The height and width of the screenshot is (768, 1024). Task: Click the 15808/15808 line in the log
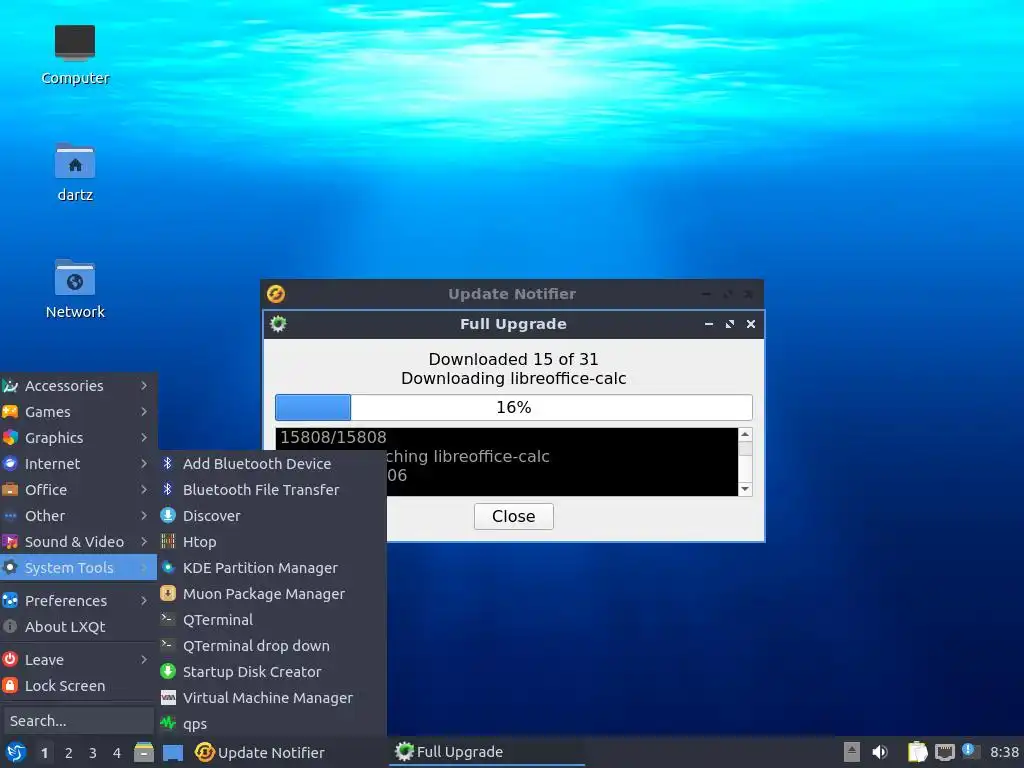(333, 437)
